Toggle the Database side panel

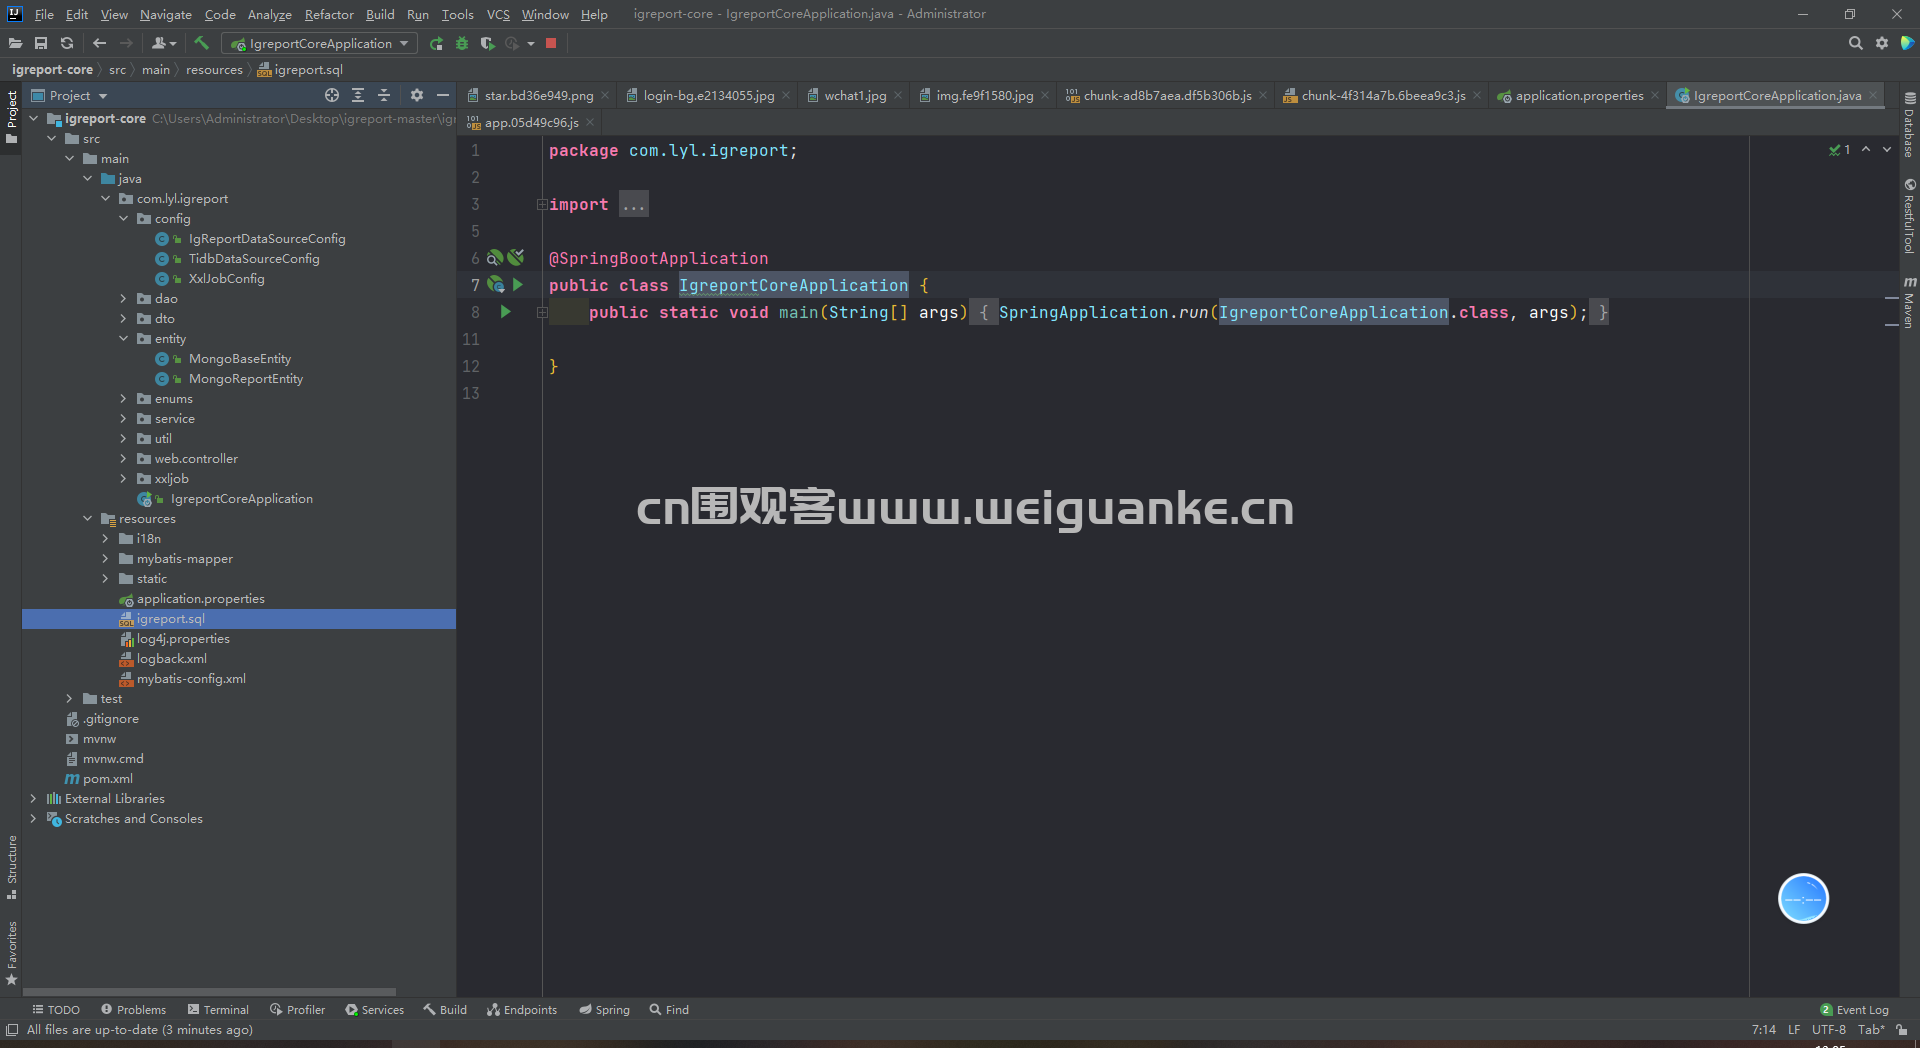[x=1909, y=126]
